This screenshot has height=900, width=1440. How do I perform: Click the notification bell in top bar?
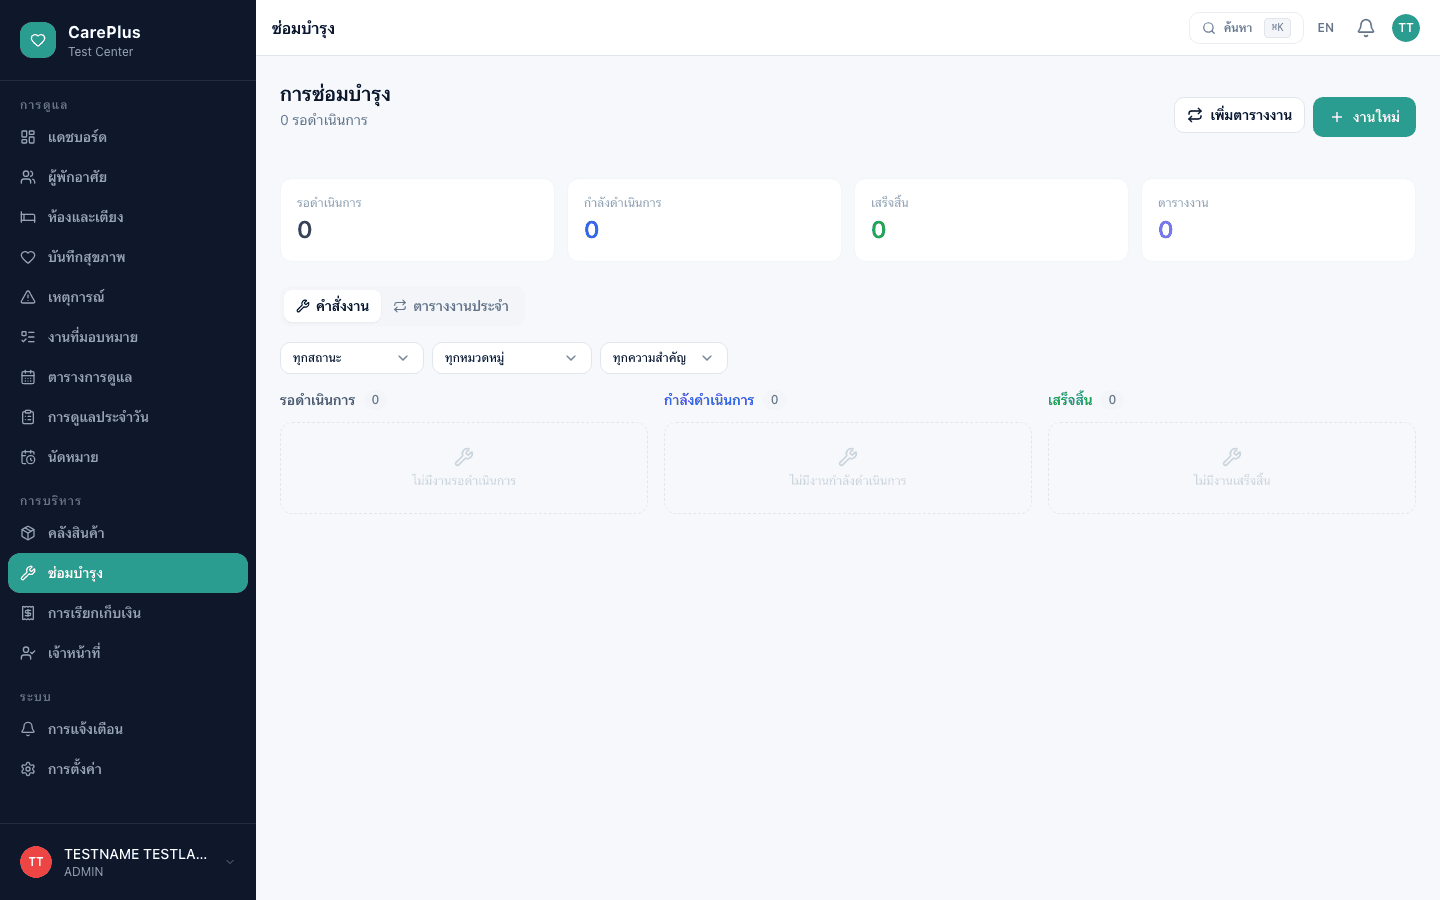click(x=1366, y=28)
